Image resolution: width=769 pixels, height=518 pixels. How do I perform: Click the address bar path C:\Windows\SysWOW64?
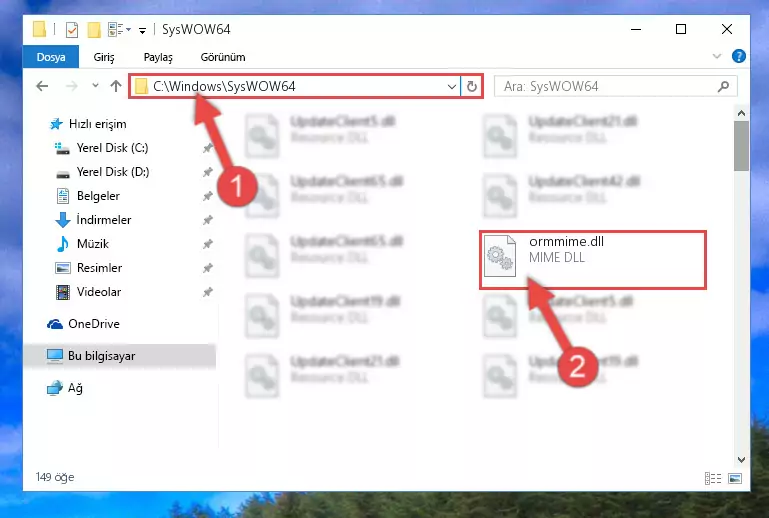tap(224, 86)
